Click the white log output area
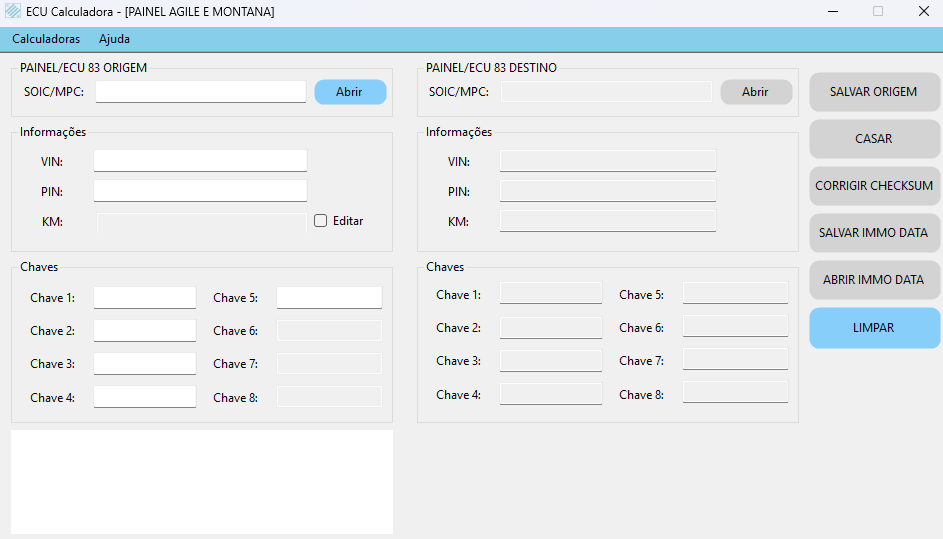The width and height of the screenshot is (943, 539). tap(201, 482)
